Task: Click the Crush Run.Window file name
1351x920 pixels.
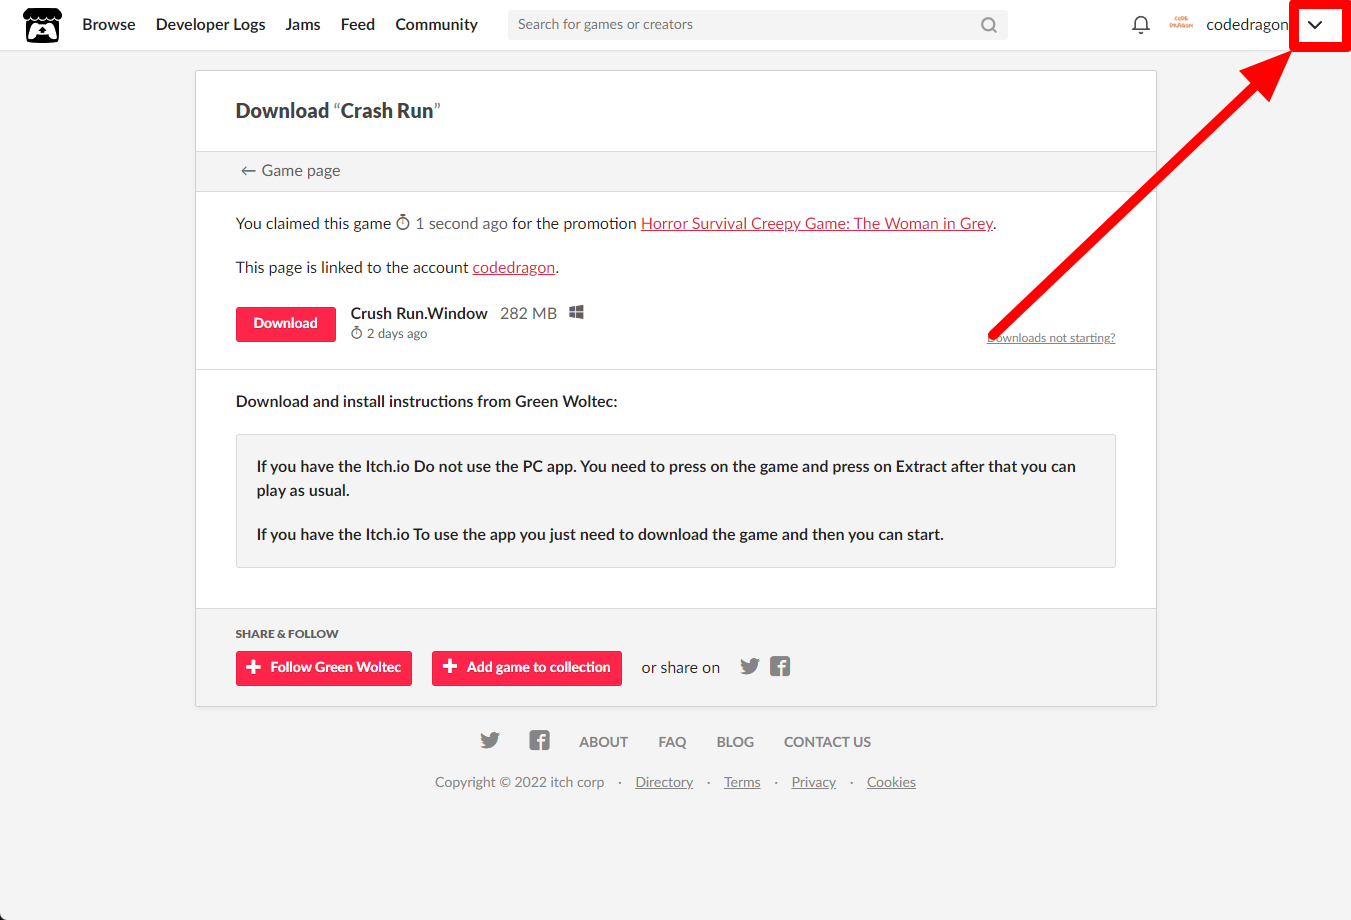Action: (419, 314)
